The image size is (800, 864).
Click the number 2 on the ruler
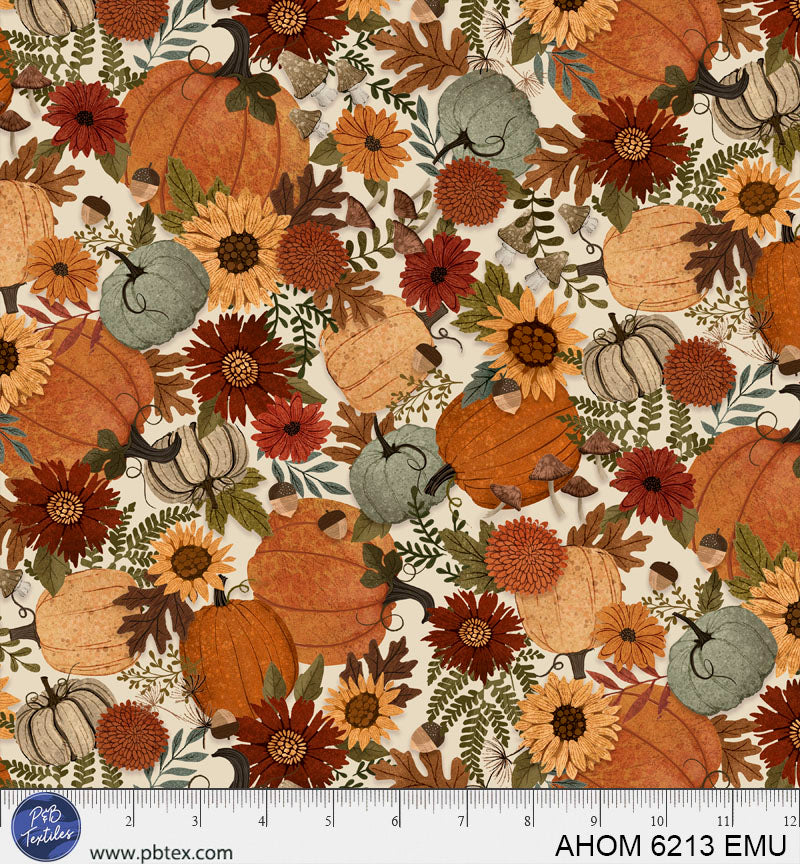[128, 821]
